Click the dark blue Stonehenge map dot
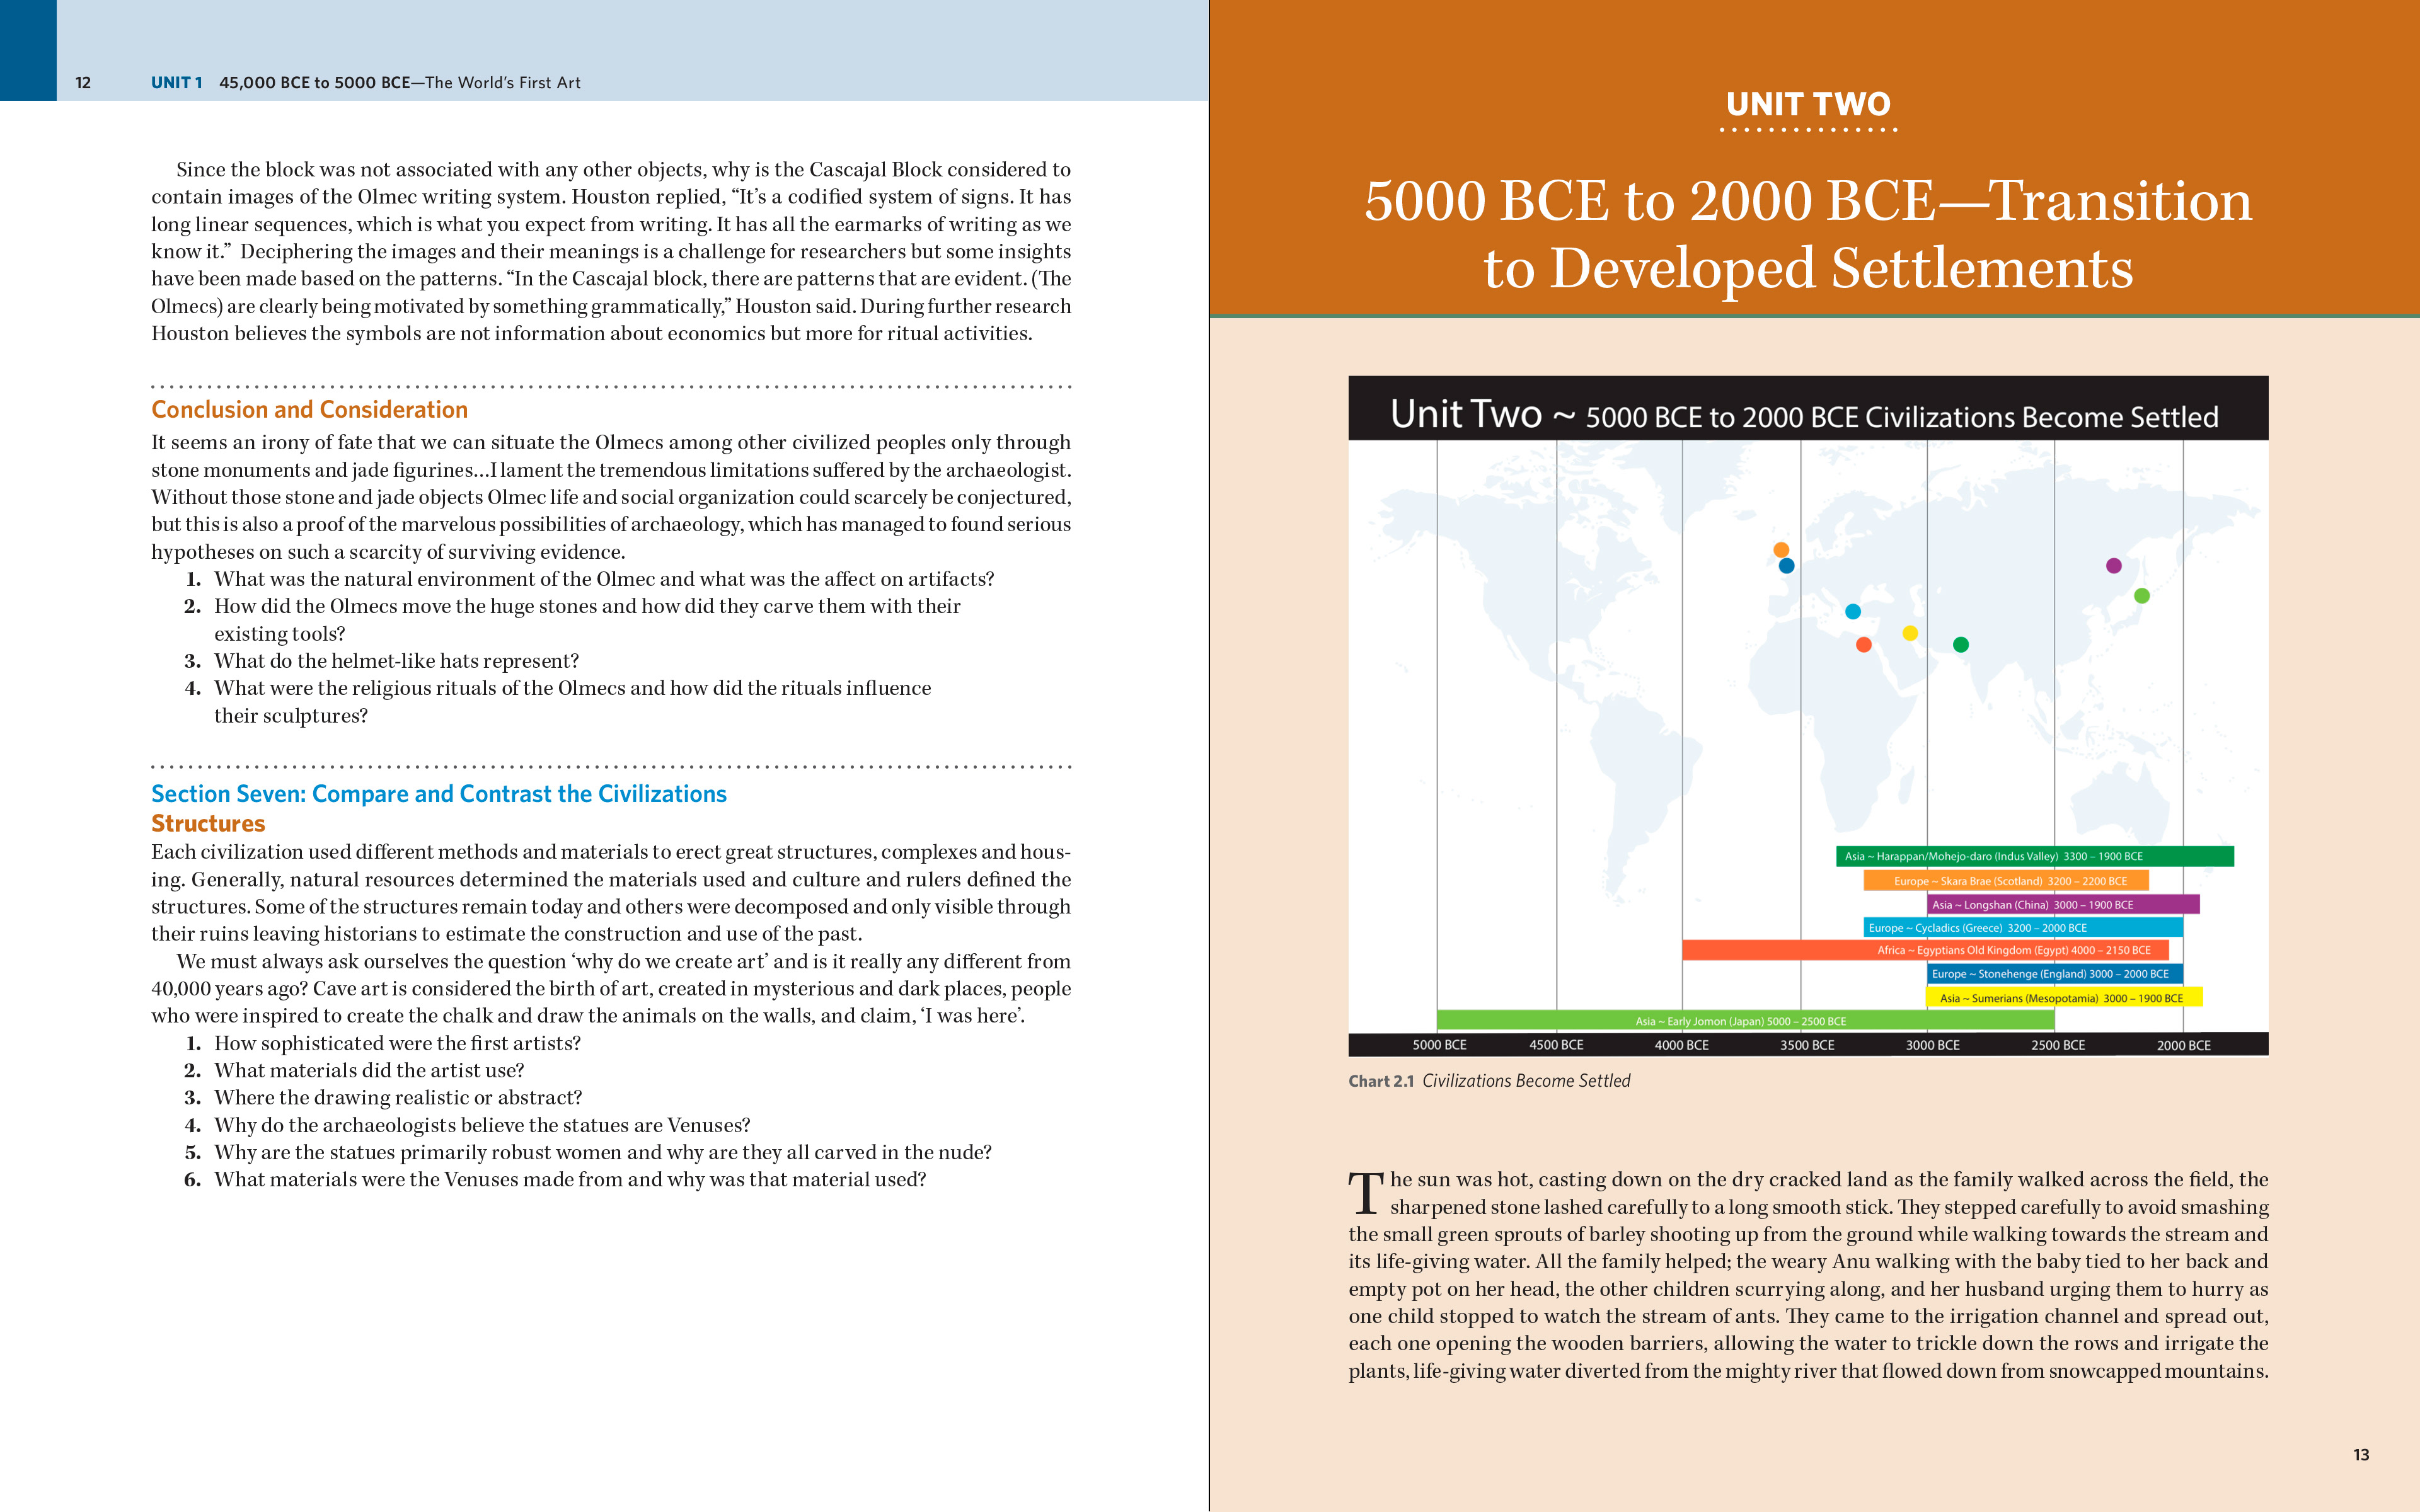Image resolution: width=2420 pixels, height=1512 pixels. pyautogui.click(x=1787, y=566)
